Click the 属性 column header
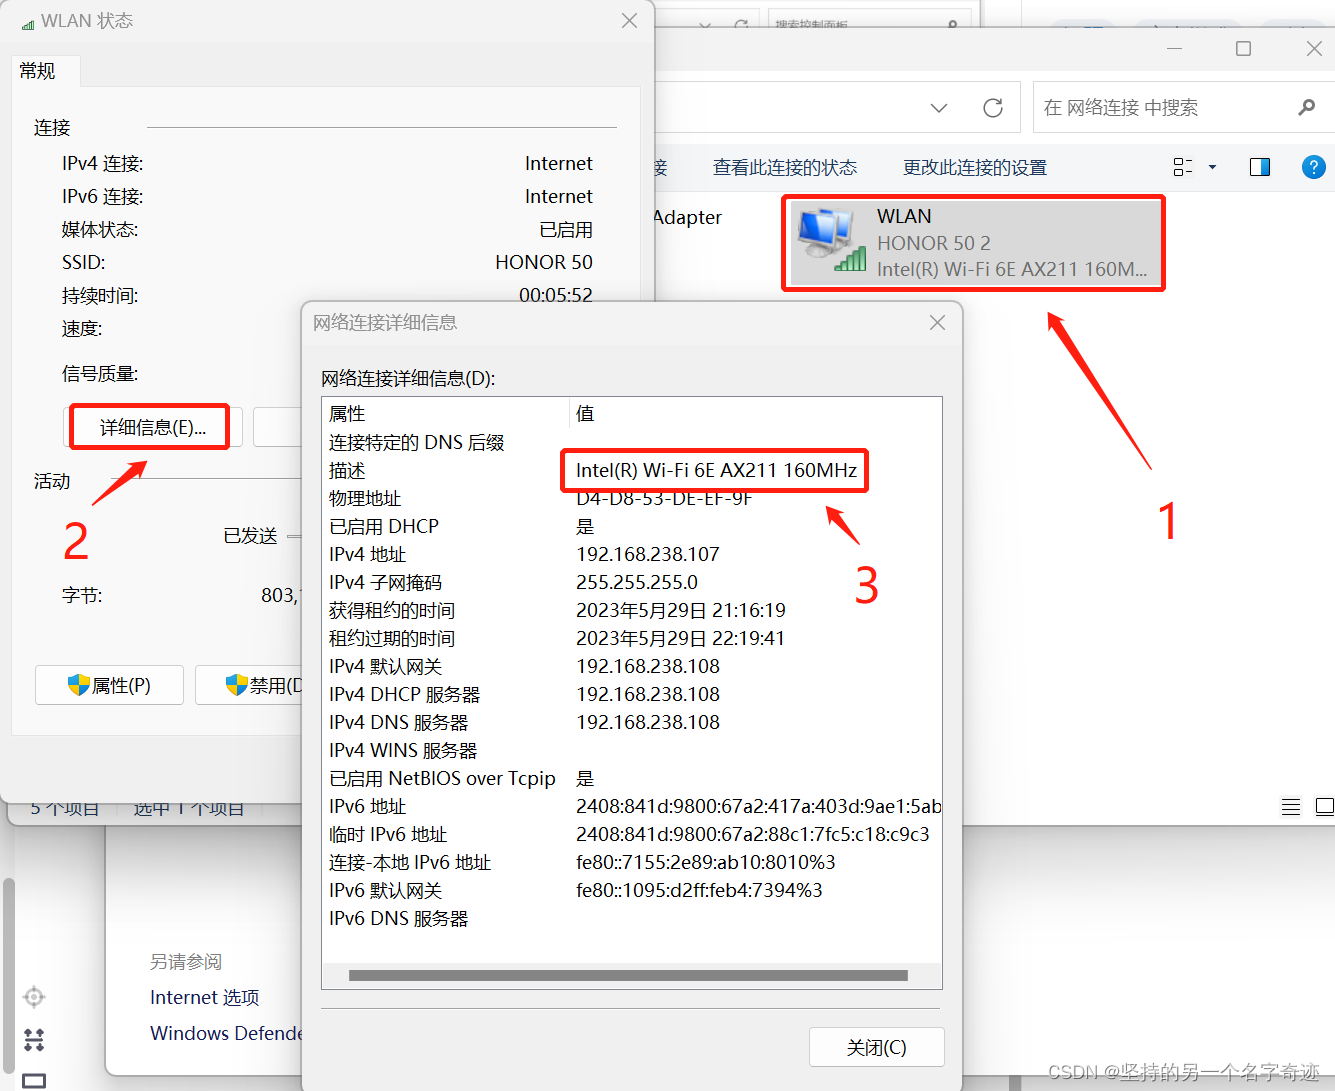 (446, 413)
